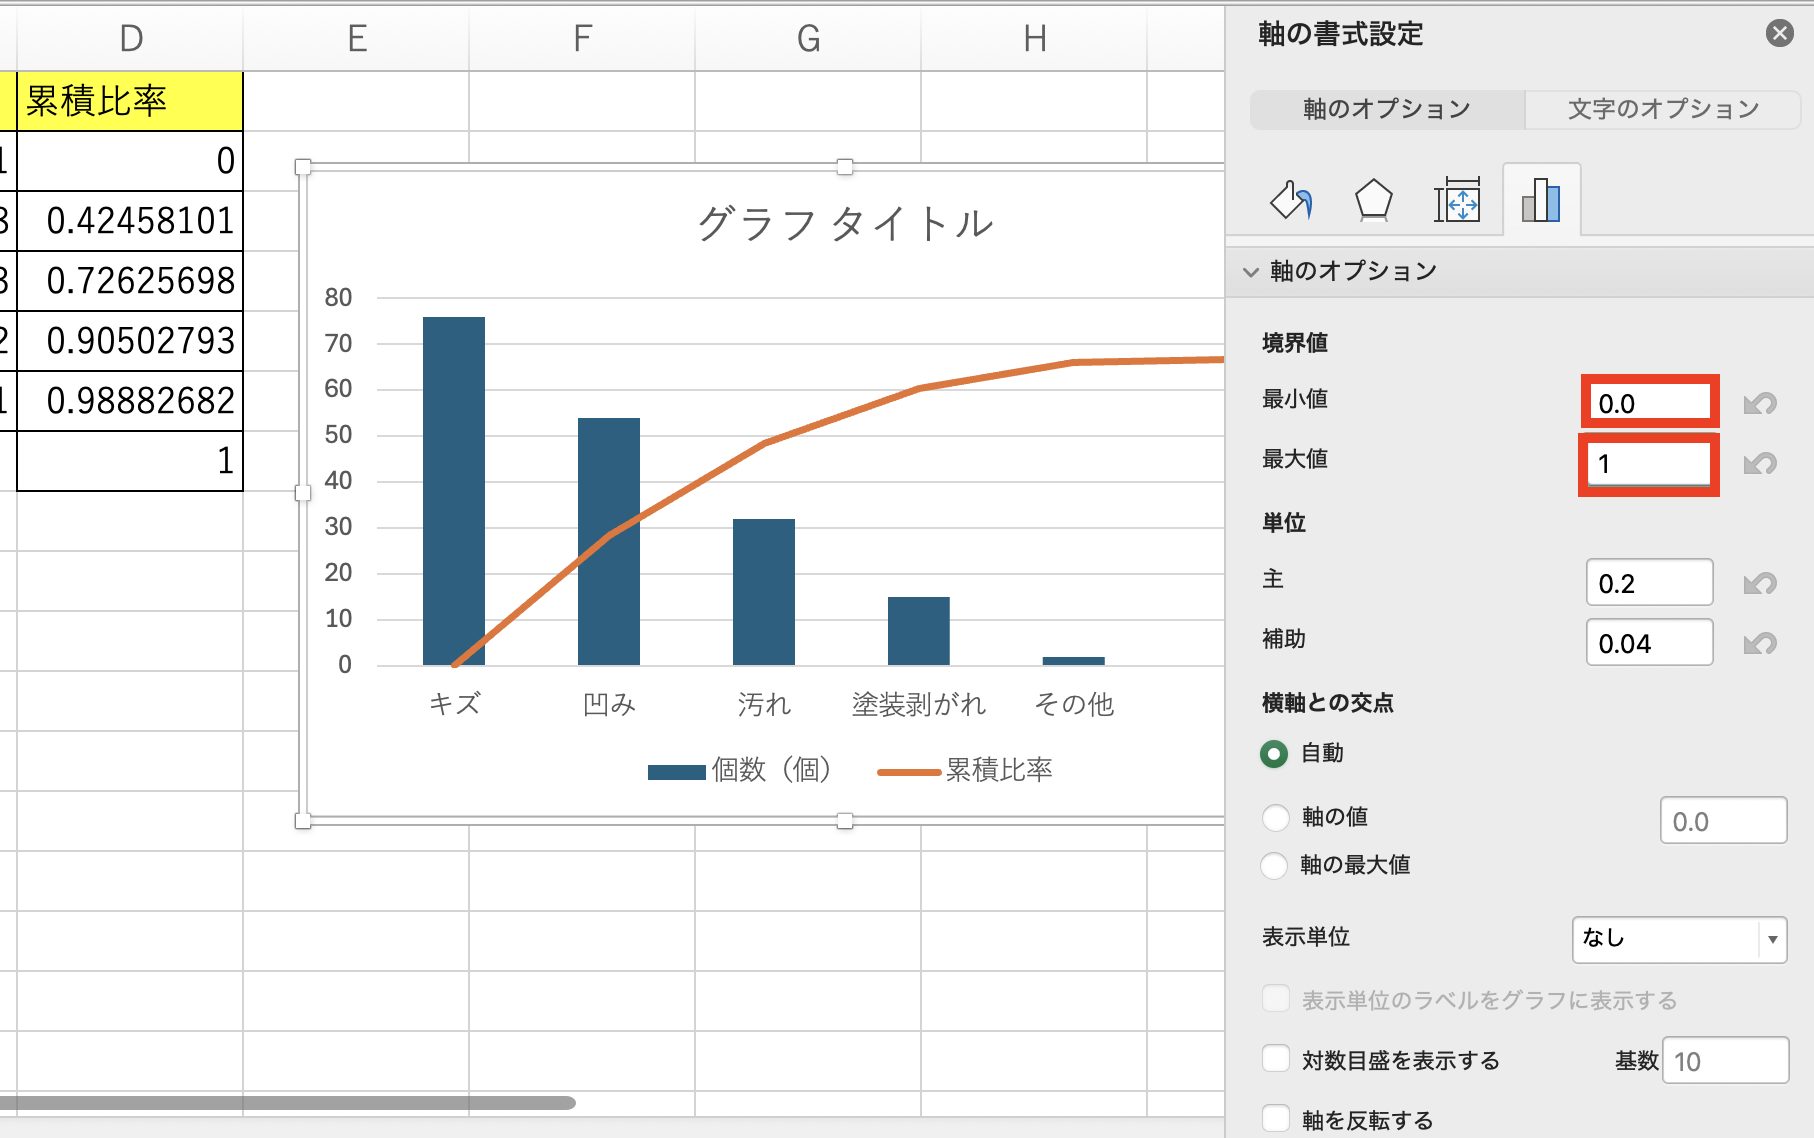The image size is (1814, 1138).
Task: Select cell containing 0.90502793
Action: pyautogui.click(x=130, y=341)
